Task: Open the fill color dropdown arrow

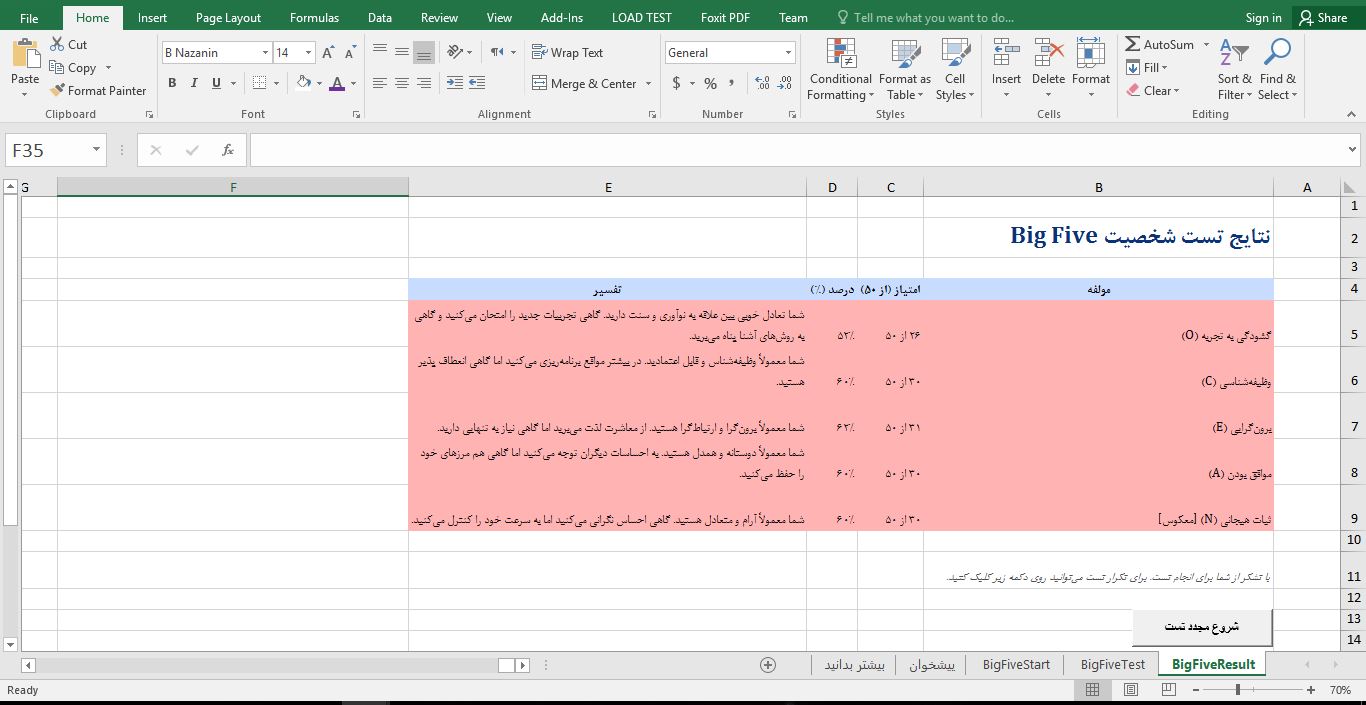Action: 319,83
